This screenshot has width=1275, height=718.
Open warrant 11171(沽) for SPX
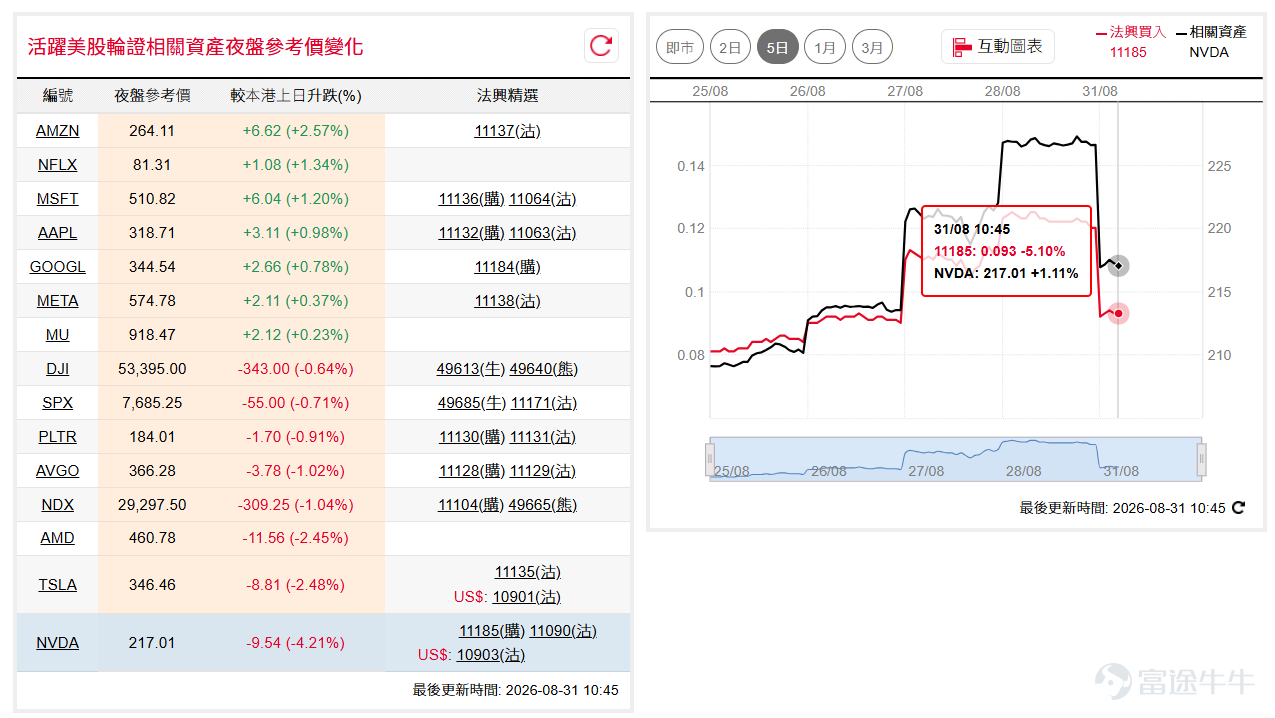544,403
